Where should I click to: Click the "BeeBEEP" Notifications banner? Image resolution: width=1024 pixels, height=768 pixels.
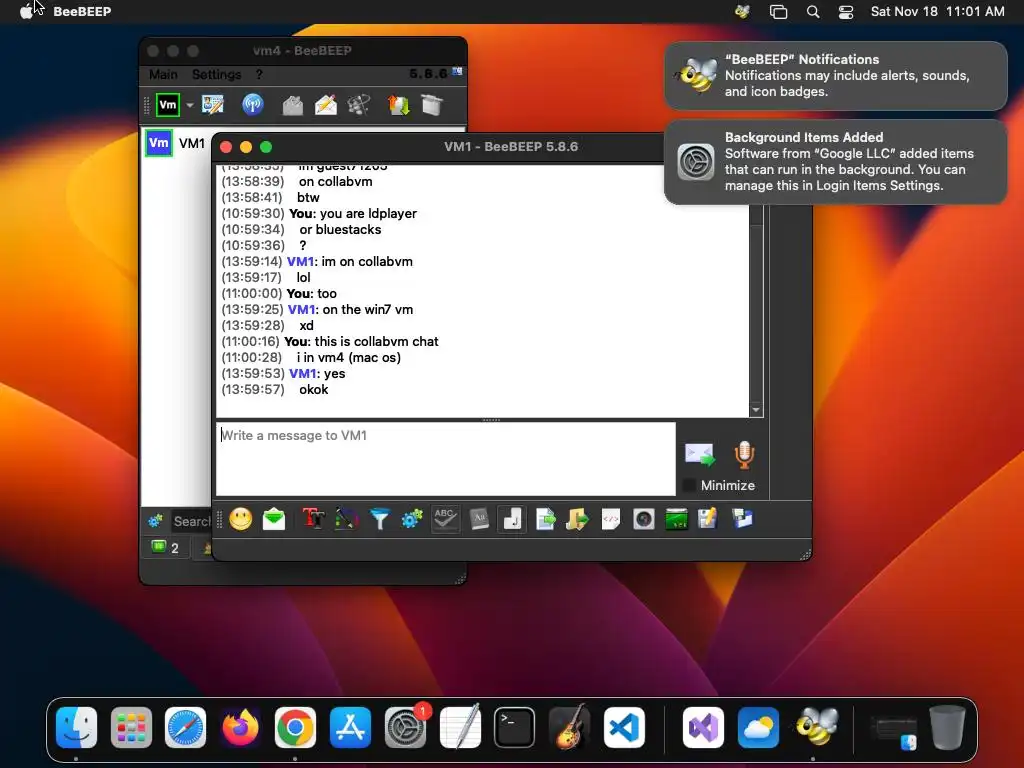(836, 76)
